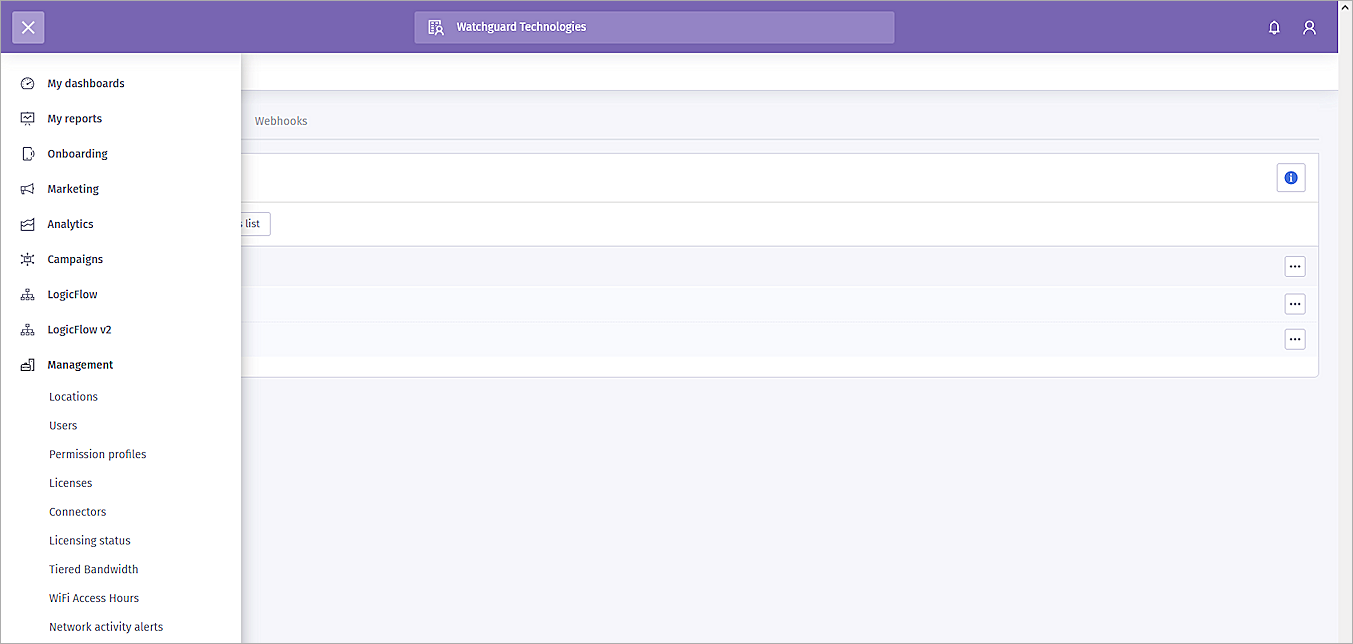Switch to the Webhooks tab

[281, 120]
